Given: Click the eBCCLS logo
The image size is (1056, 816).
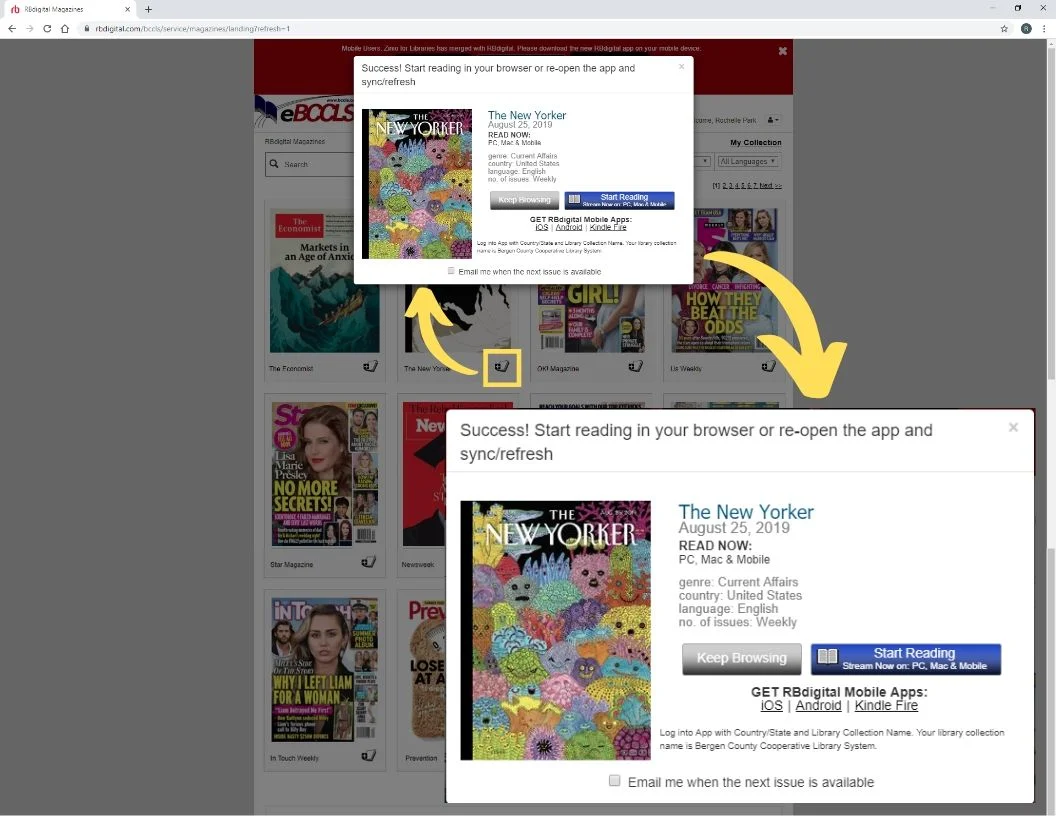Looking at the screenshot, I should pos(304,110).
